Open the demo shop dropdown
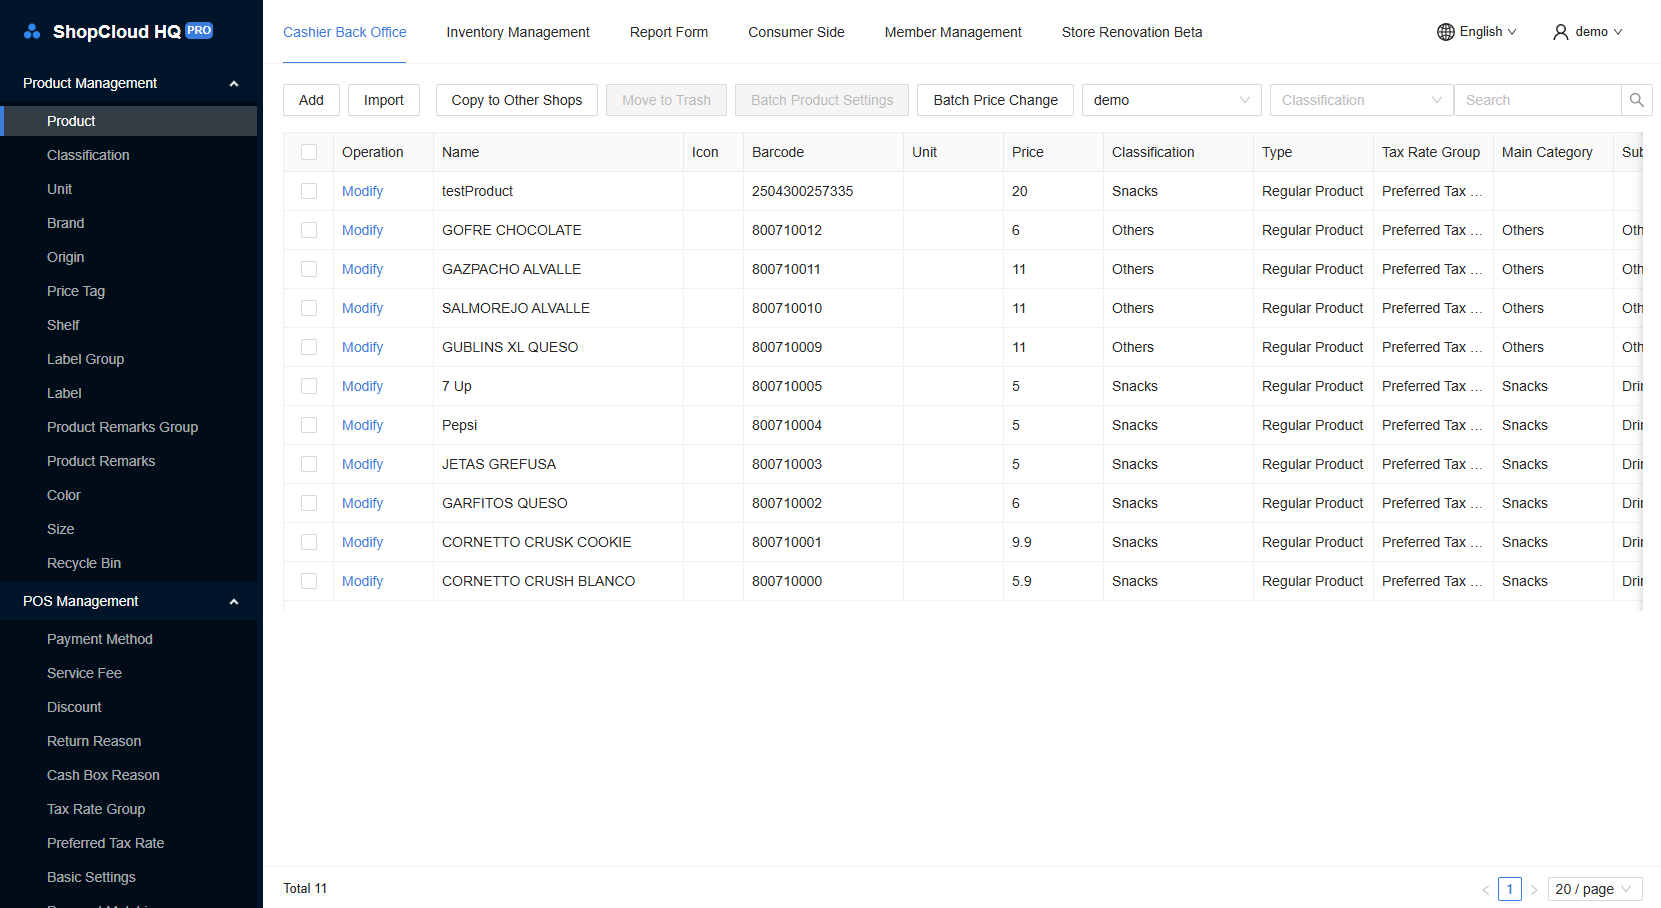Screen dimensions: 1661x908 tap(1171, 100)
